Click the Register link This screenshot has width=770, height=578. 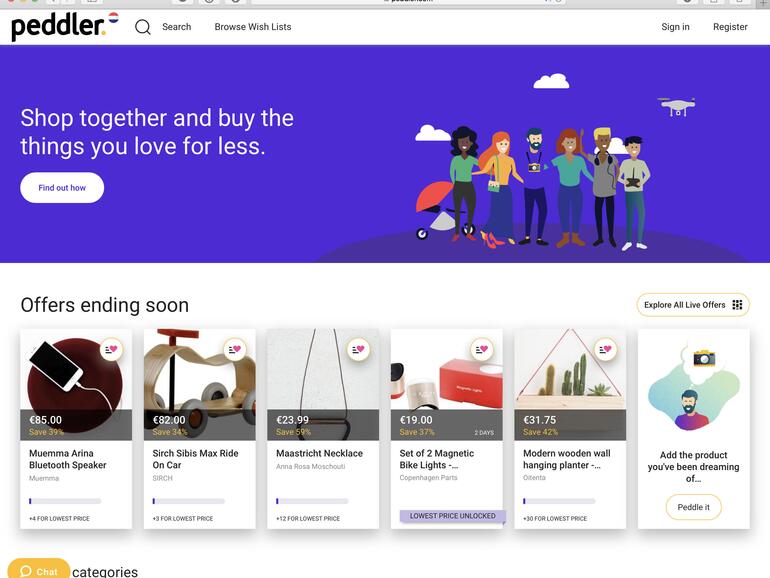[730, 27]
